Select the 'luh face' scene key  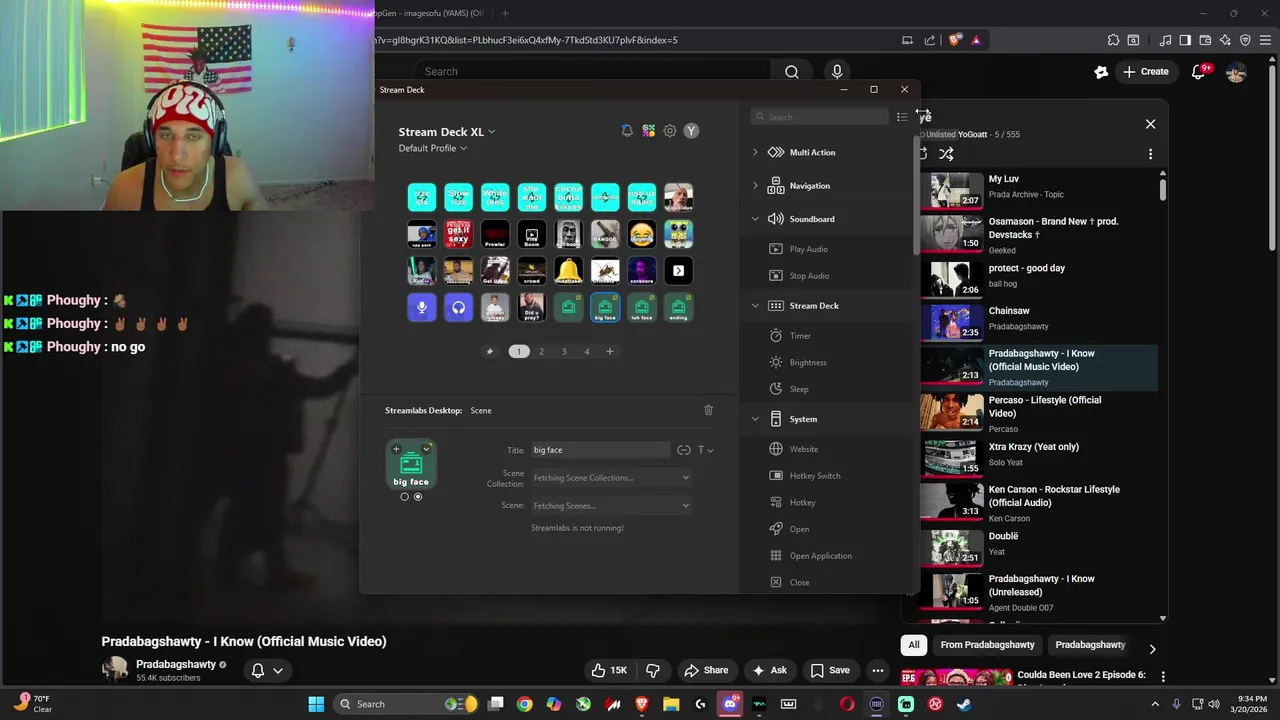tap(642, 307)
